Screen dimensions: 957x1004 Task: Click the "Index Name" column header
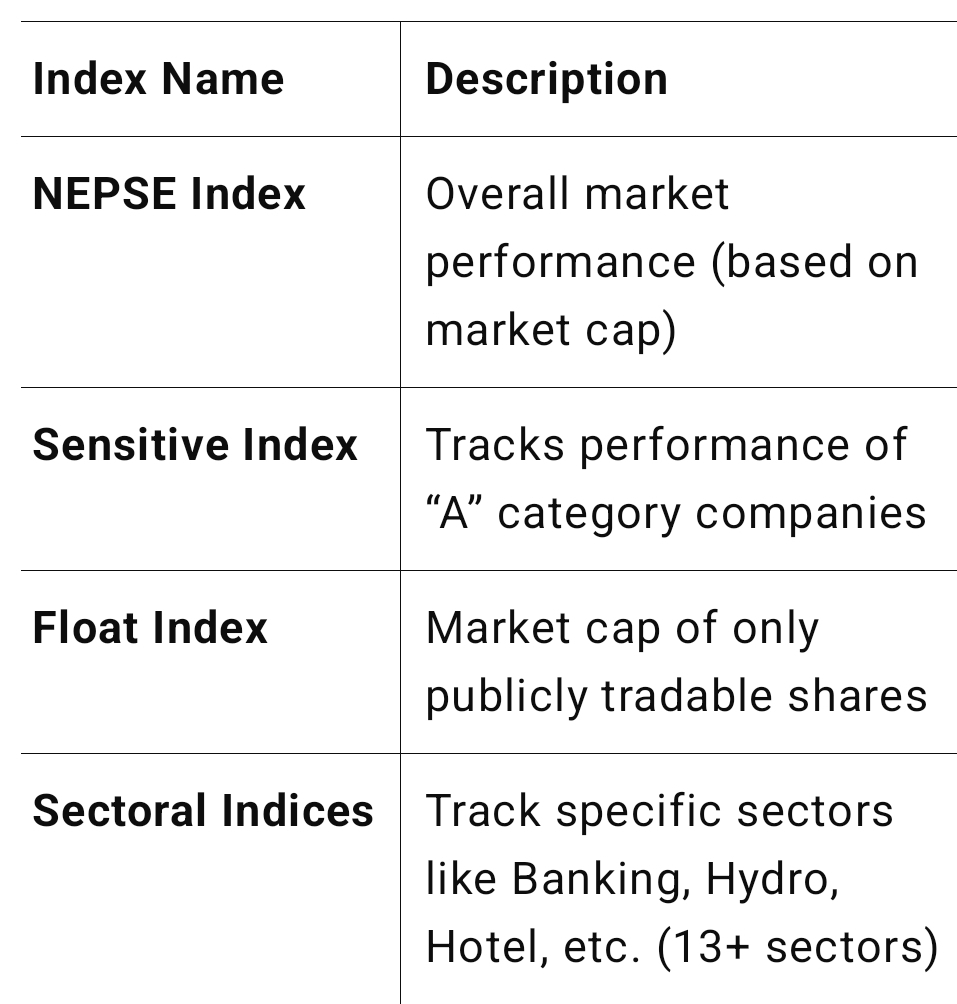(x=158, y=79)
